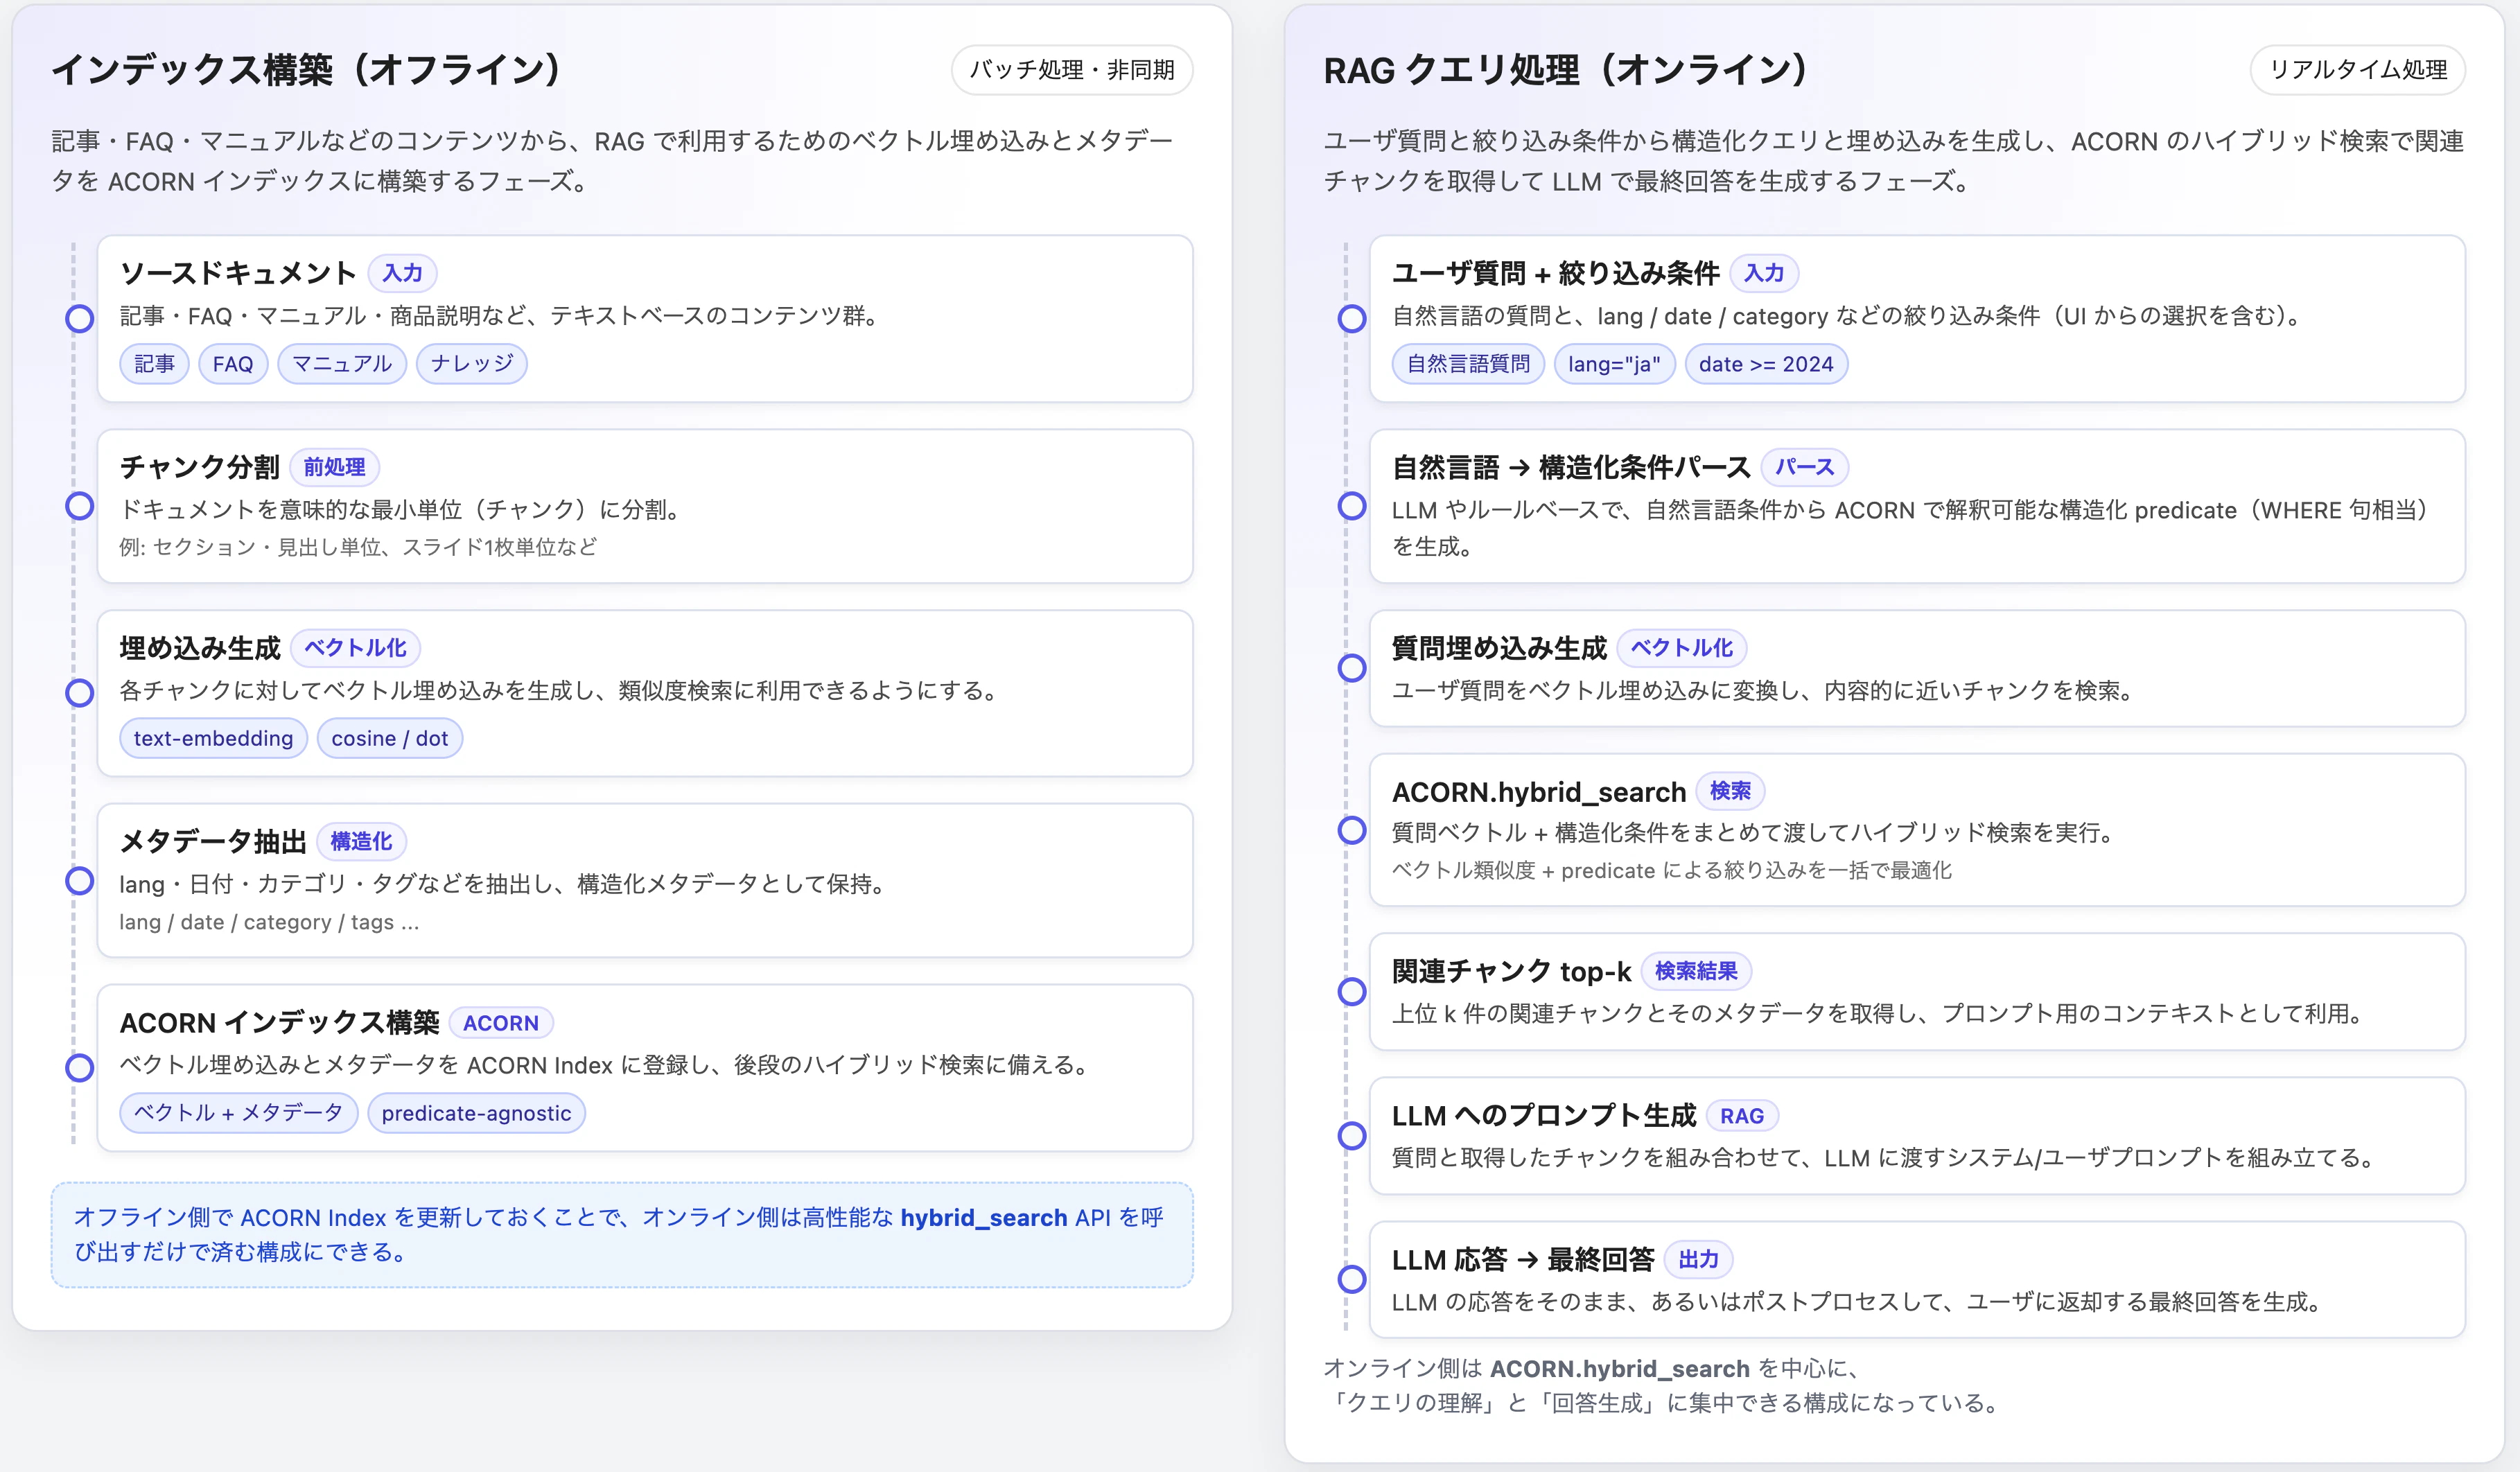Click the cosine / dot chip
2520x1472 pixels.
coord(390,738)
